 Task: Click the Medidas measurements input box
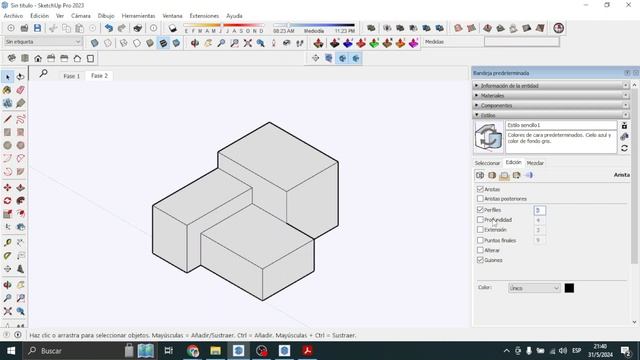pyautogui.click(x=522, y=42)
